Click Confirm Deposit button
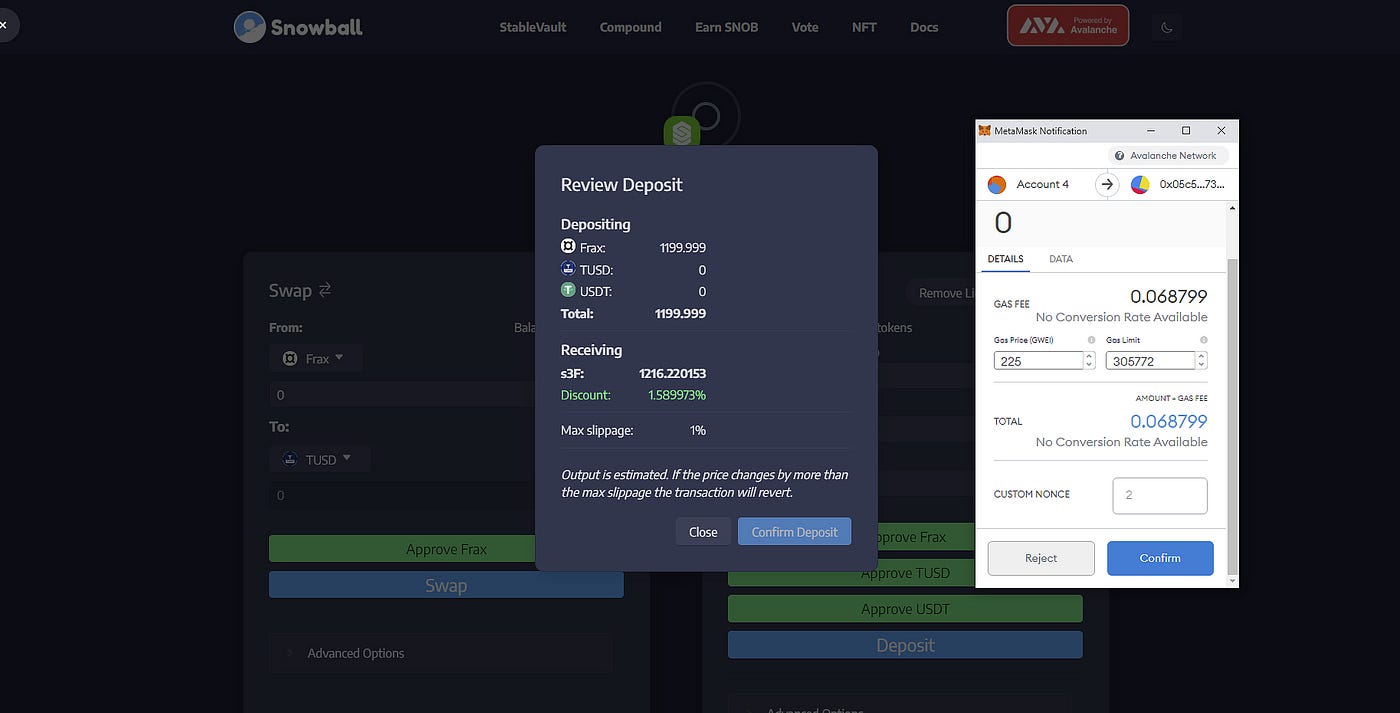 tap(794, 532)
